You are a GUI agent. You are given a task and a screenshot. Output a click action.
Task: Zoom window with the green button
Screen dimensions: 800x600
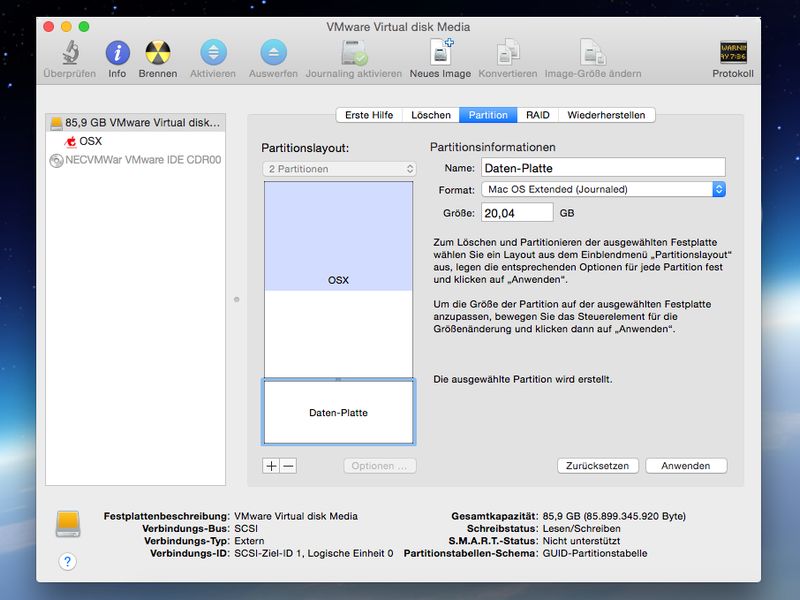84,27
